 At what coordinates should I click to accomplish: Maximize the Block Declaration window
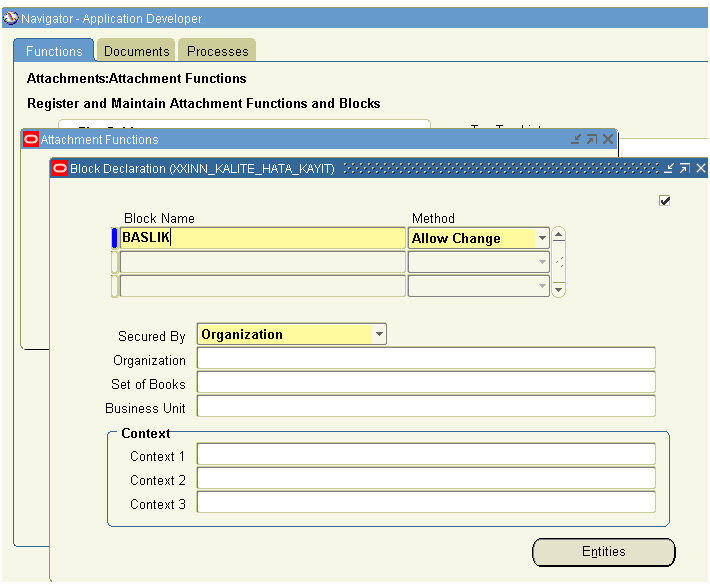coord(684,169)
